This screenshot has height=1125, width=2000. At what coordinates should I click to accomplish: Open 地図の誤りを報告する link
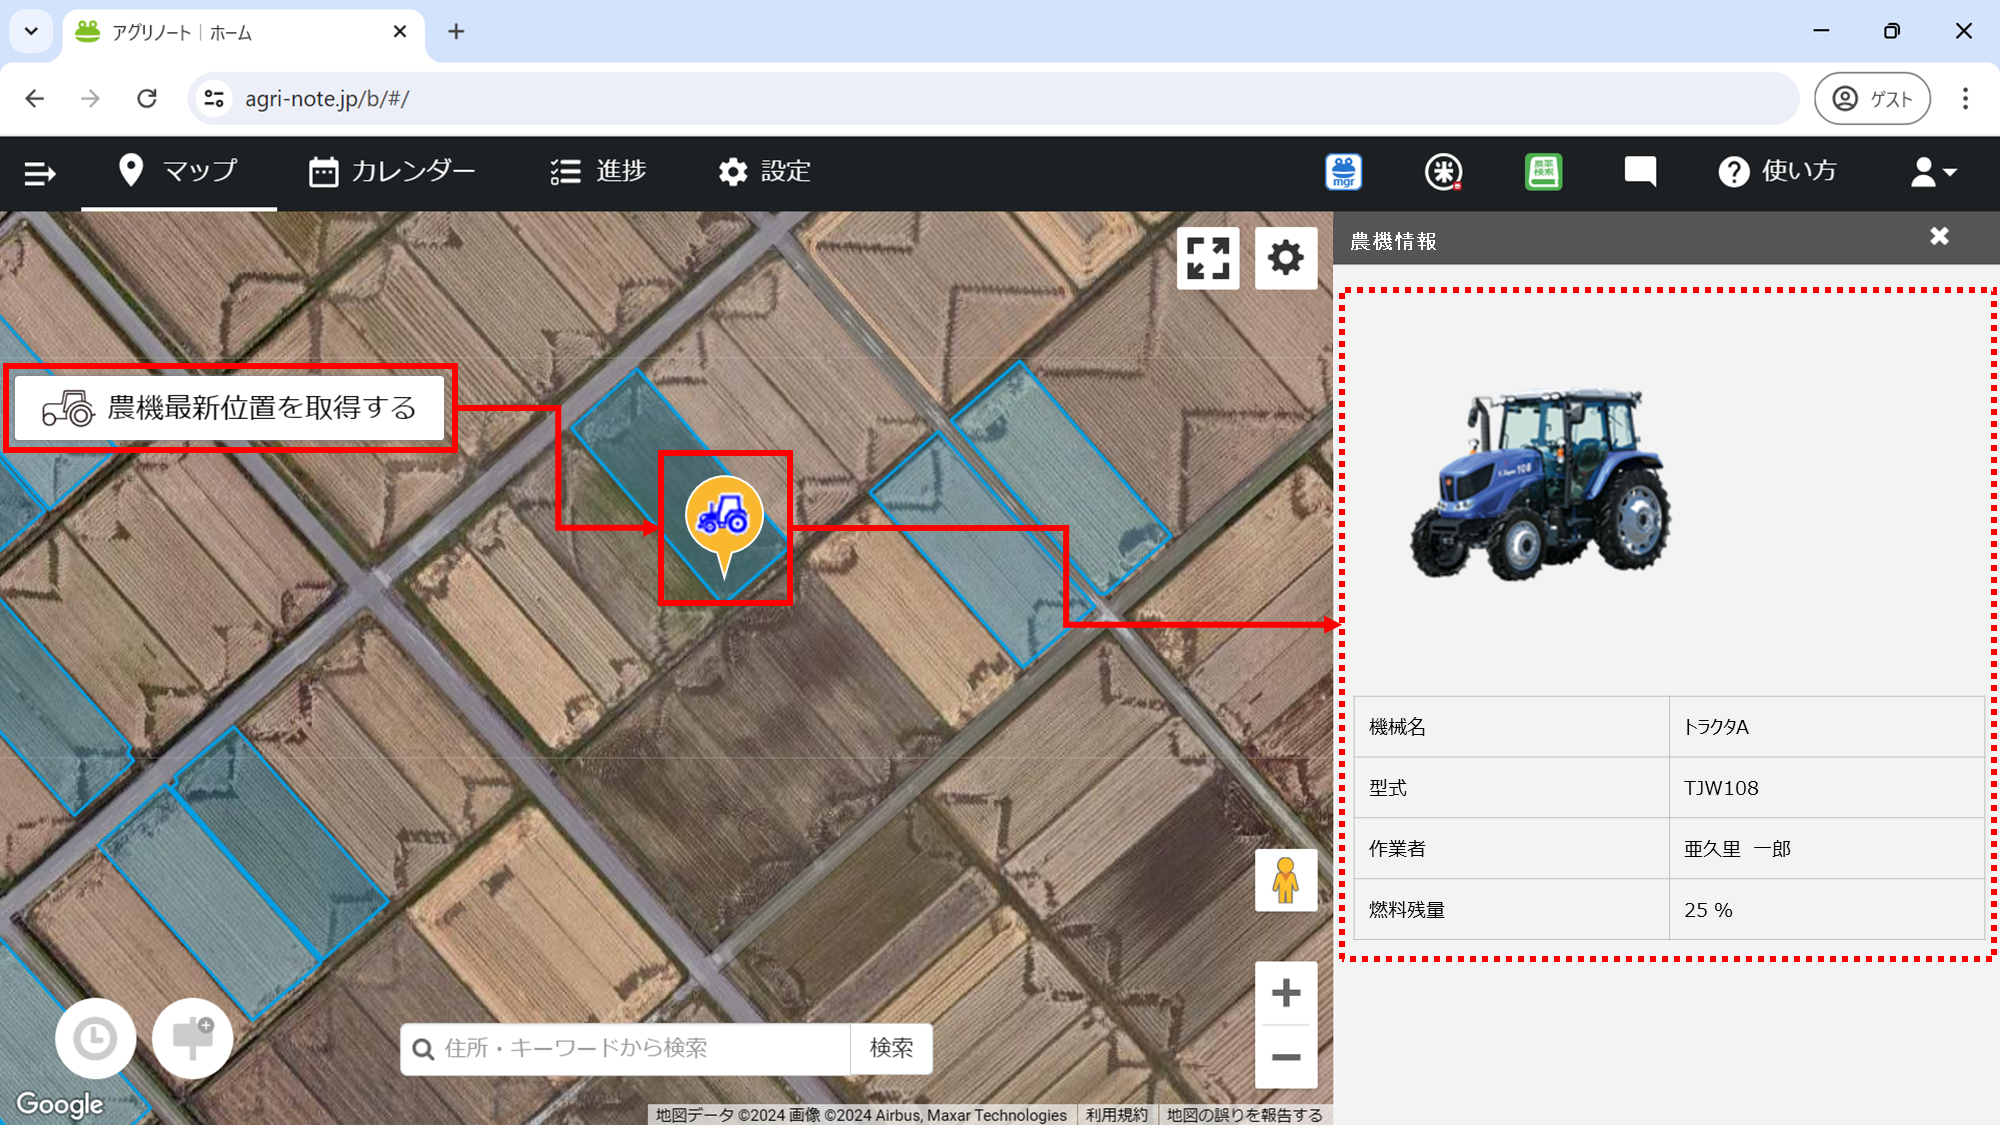pos(1244,1115)
